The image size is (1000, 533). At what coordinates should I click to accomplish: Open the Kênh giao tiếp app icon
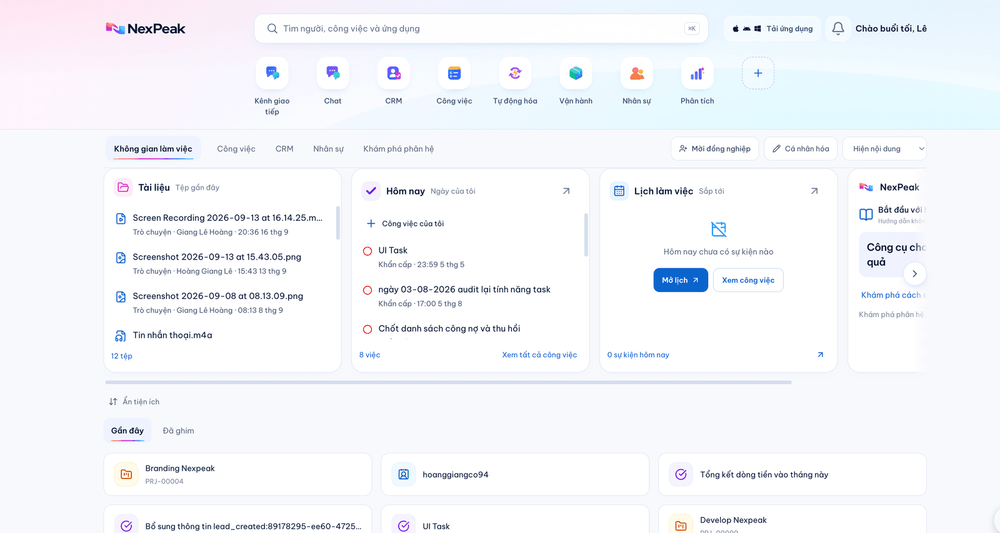pos(272,73)
